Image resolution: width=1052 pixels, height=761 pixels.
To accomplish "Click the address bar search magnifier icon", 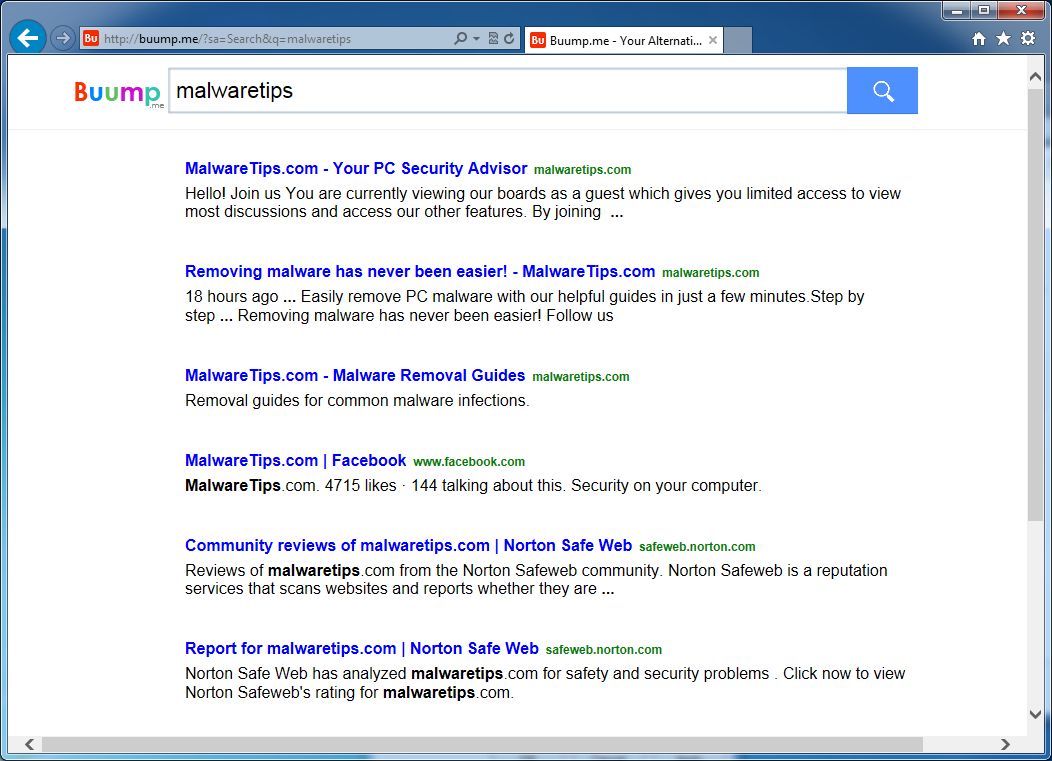I will pyautogui.click(x=460, y=38).
